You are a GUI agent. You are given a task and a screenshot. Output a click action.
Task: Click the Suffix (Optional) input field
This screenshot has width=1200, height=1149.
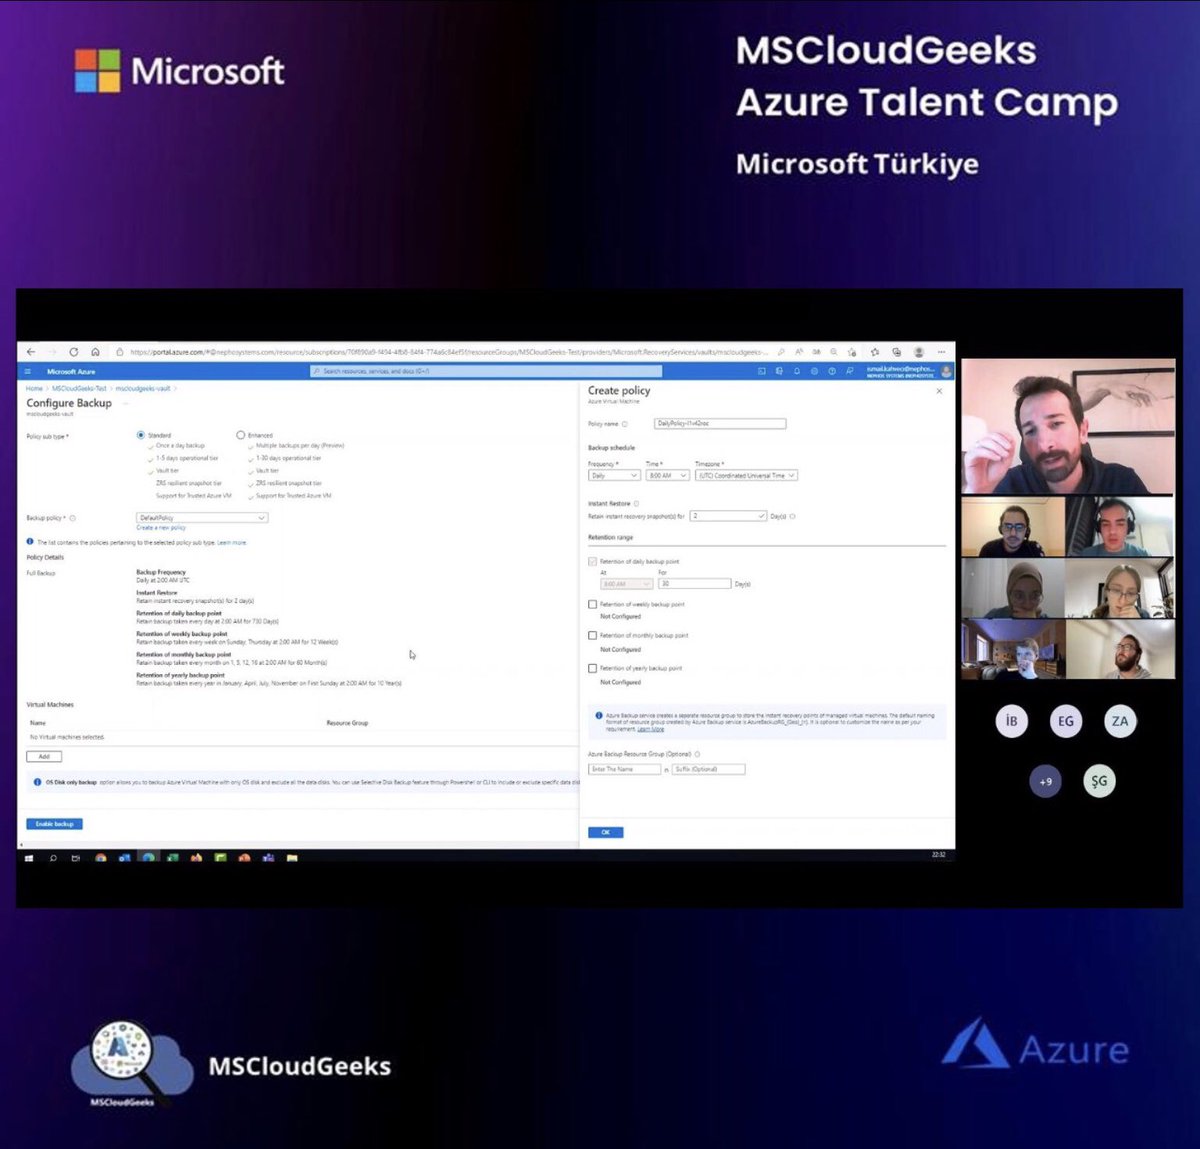click(x=708, y=769)
